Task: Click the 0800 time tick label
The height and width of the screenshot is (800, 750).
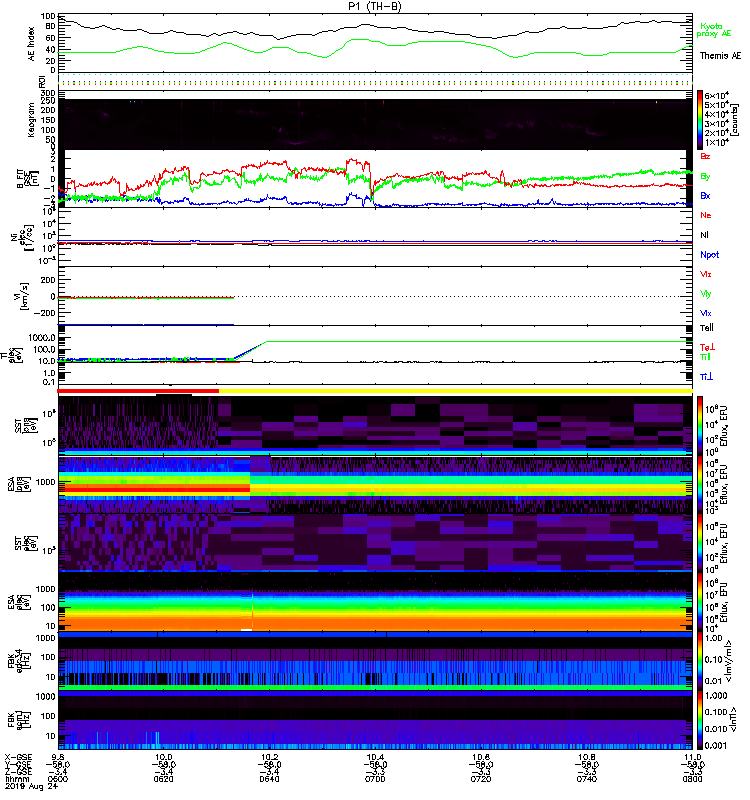Action: click(x=692, y=779)
